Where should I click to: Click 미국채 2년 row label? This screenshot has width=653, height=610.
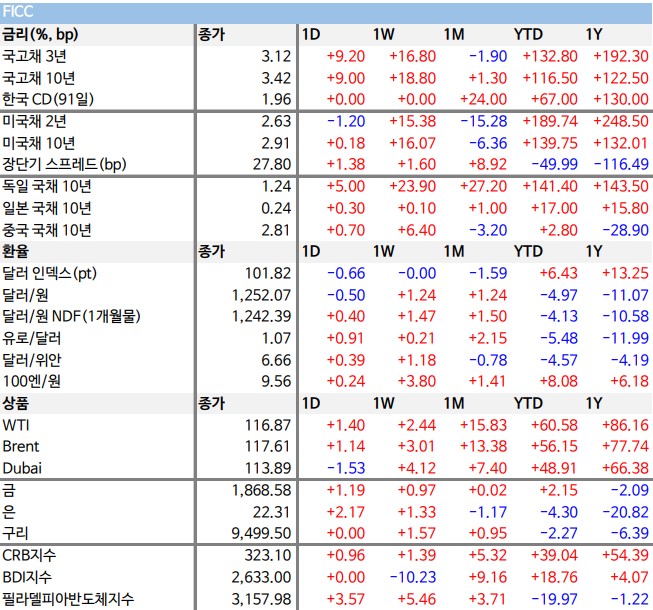pos(34,121)
